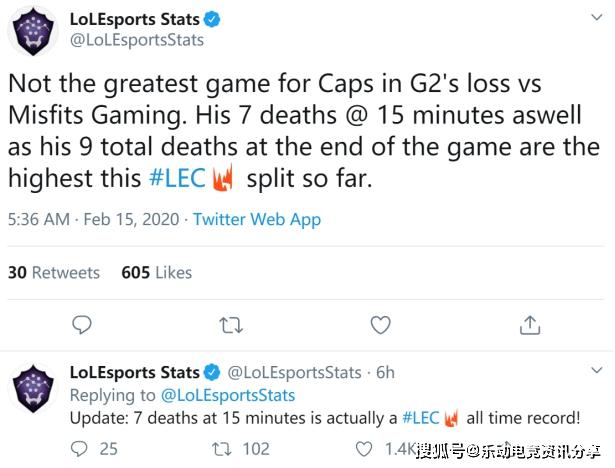Click the reply icon under main tweet
Image resolution: width=615 pixels, height=468 pixels.
84,325
